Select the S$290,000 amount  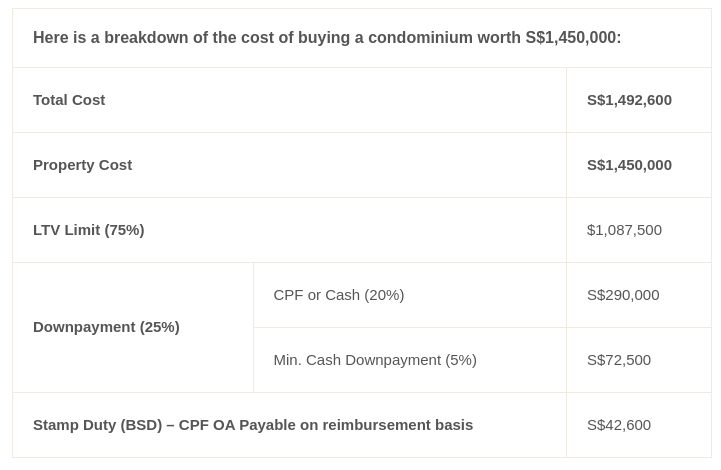pyautogui.click(x=623, y=295)
